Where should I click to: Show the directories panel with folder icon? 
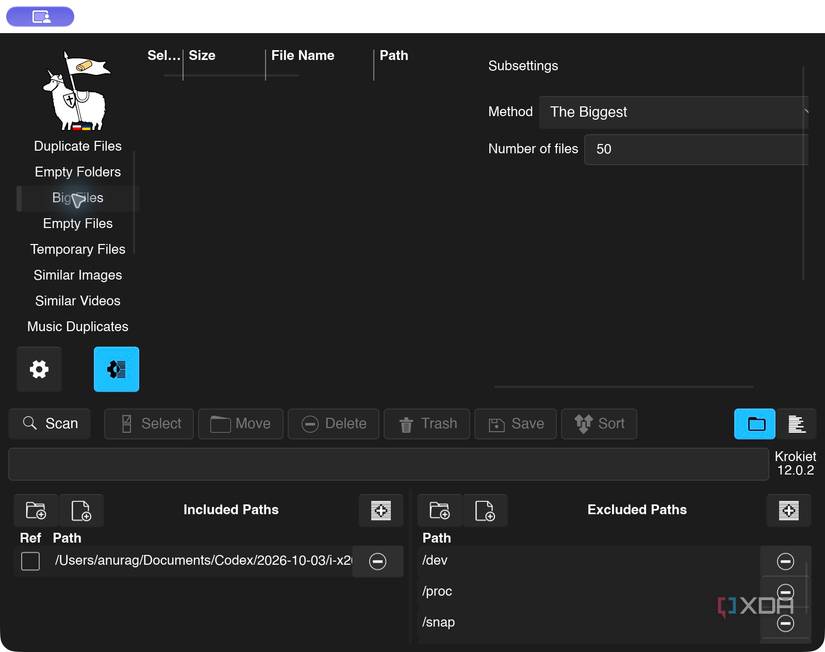coord(754,424)
